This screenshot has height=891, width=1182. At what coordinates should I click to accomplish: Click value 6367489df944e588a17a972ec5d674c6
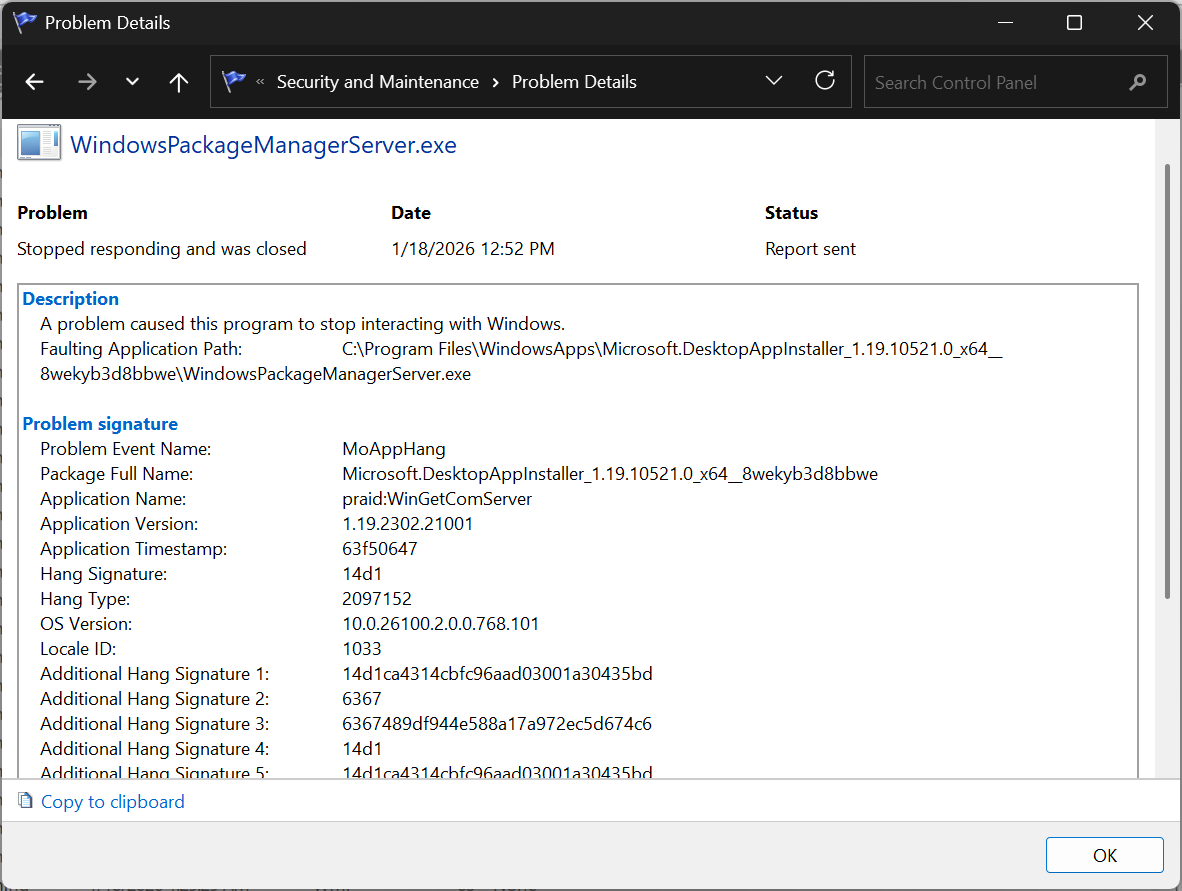tap(497, 724)
